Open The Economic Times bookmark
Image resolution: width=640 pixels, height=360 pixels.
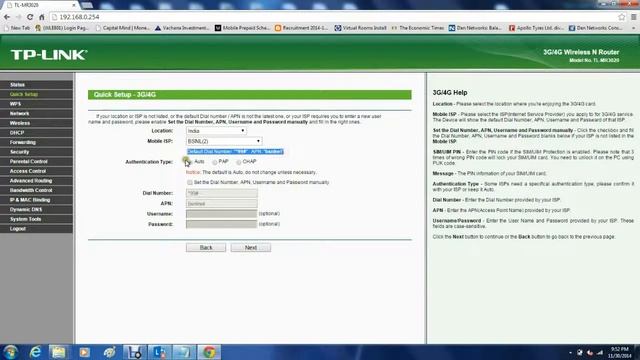click(x=418, y=28)
